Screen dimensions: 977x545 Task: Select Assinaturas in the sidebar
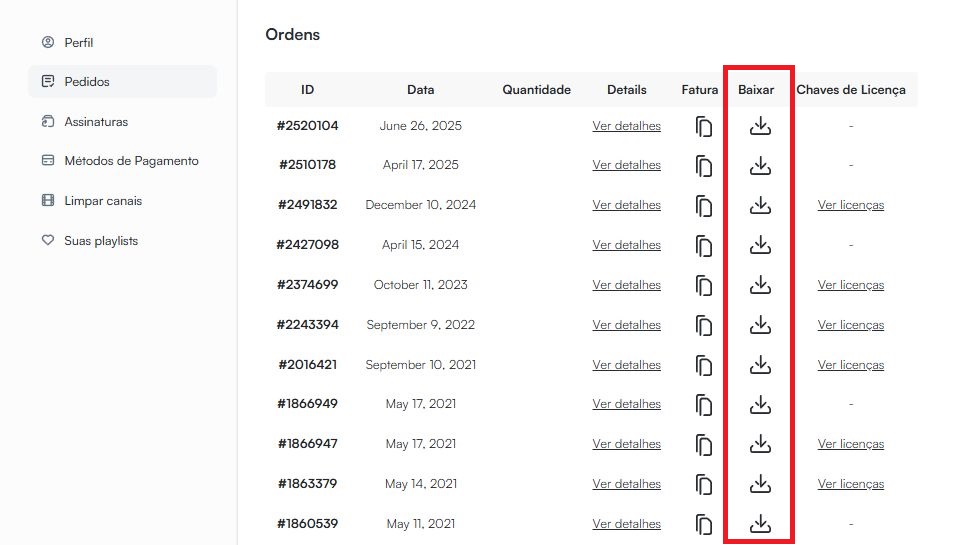pyautogui.click(x=95, y=122)
